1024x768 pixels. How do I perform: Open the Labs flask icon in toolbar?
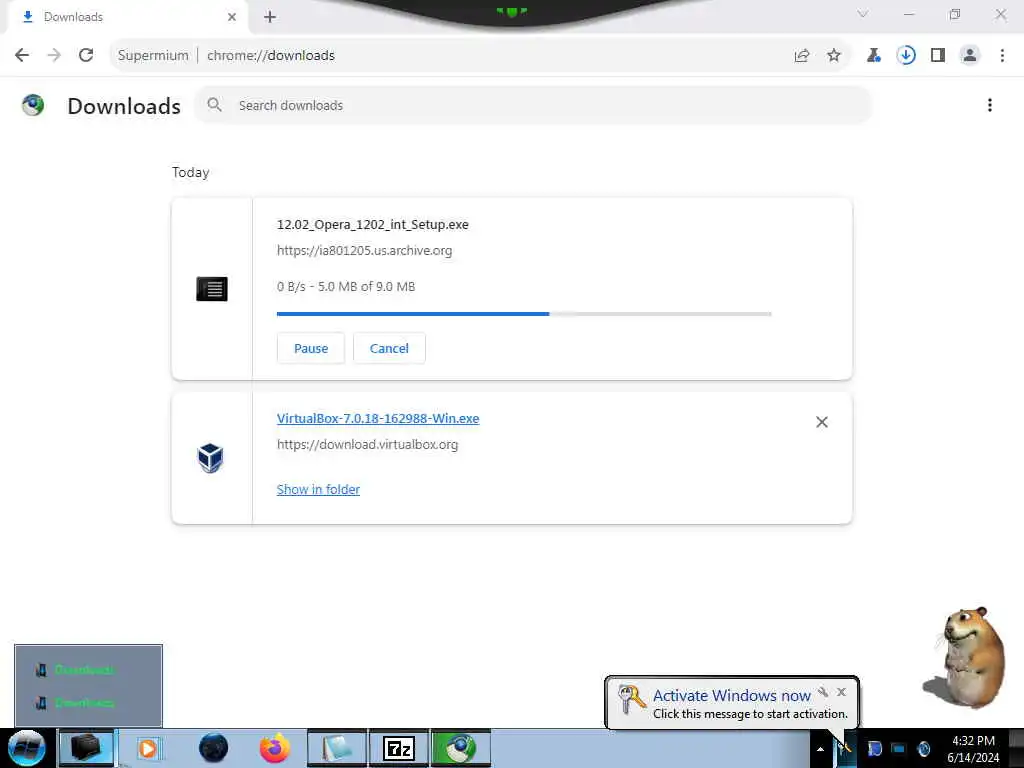(874, 56)
